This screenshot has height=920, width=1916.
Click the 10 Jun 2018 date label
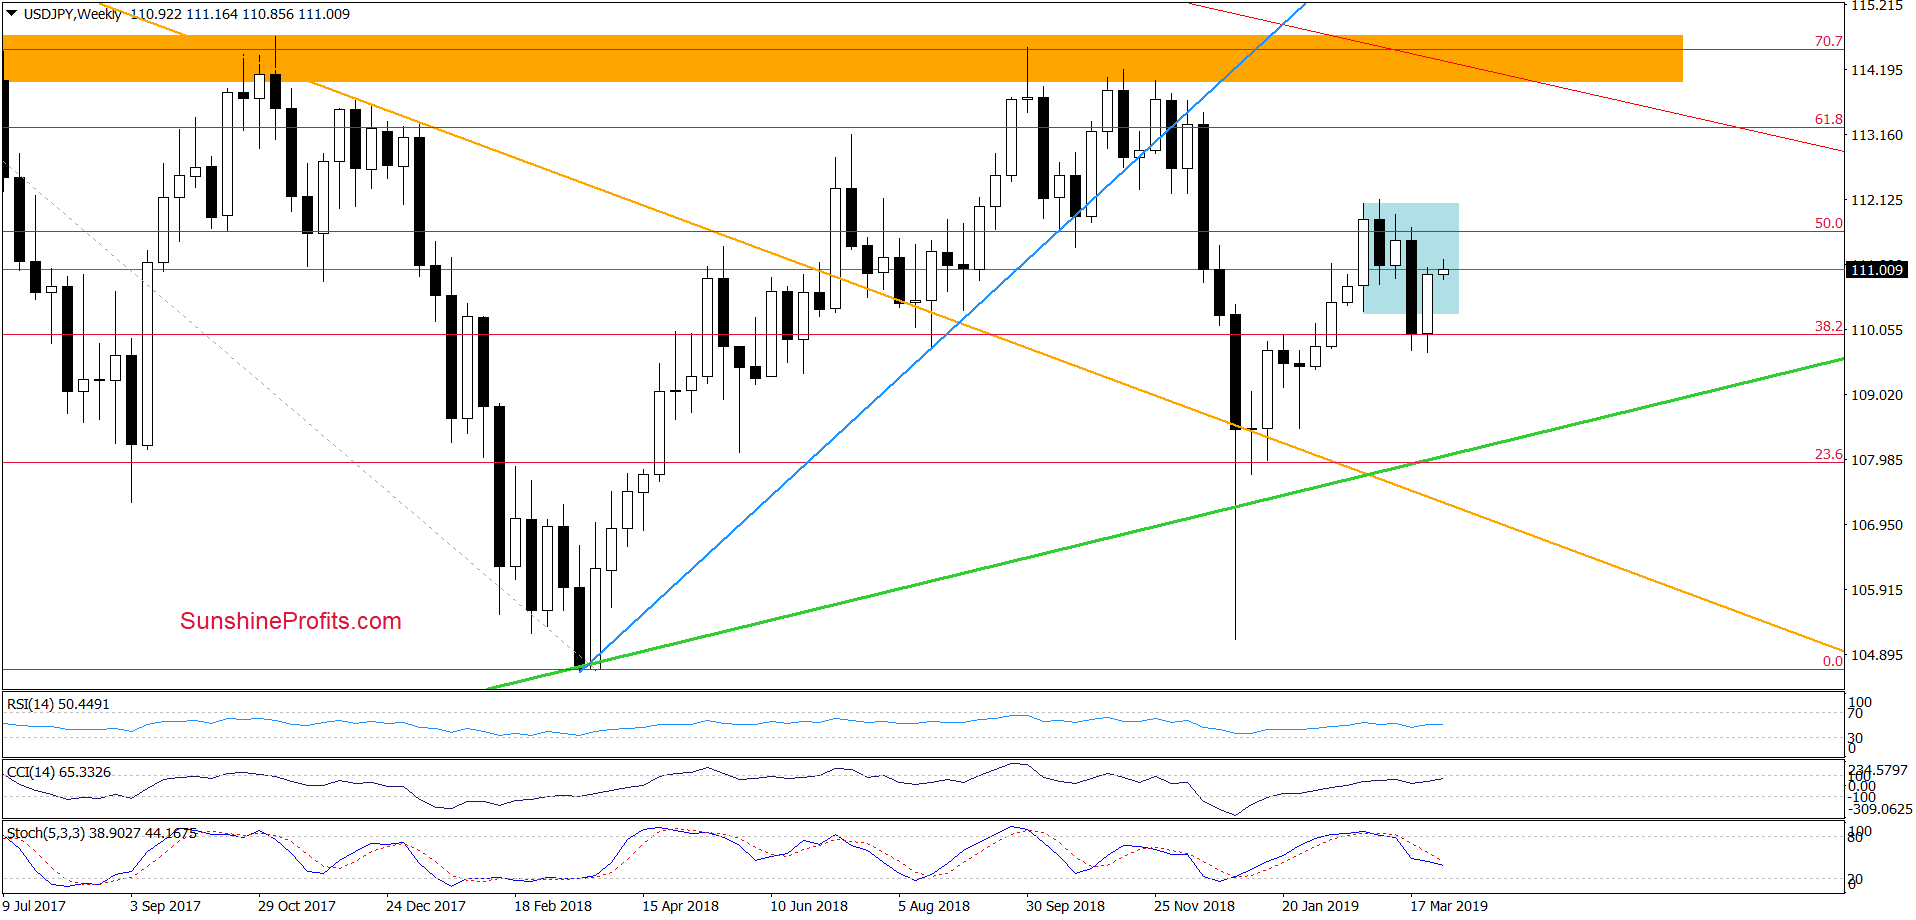[x=809, y=906]
